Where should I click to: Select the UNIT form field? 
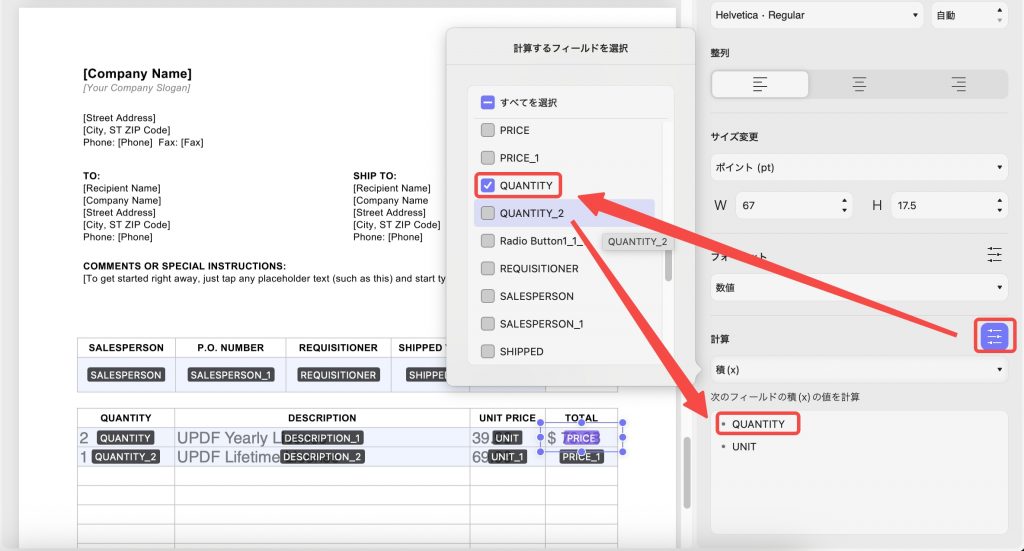(507, 438)
